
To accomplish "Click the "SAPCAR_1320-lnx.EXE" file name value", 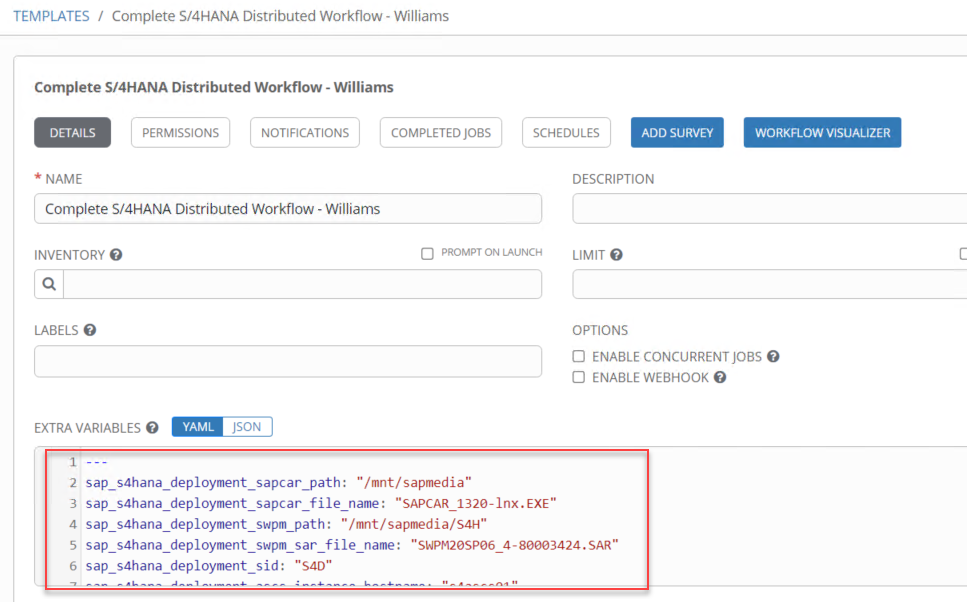I will tap(475, 503).
